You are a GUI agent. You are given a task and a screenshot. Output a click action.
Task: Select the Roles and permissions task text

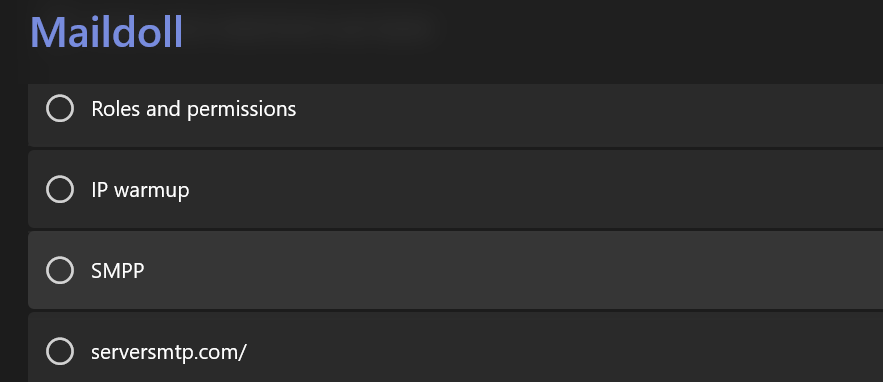pyautogui.click(x=194, y=109)
